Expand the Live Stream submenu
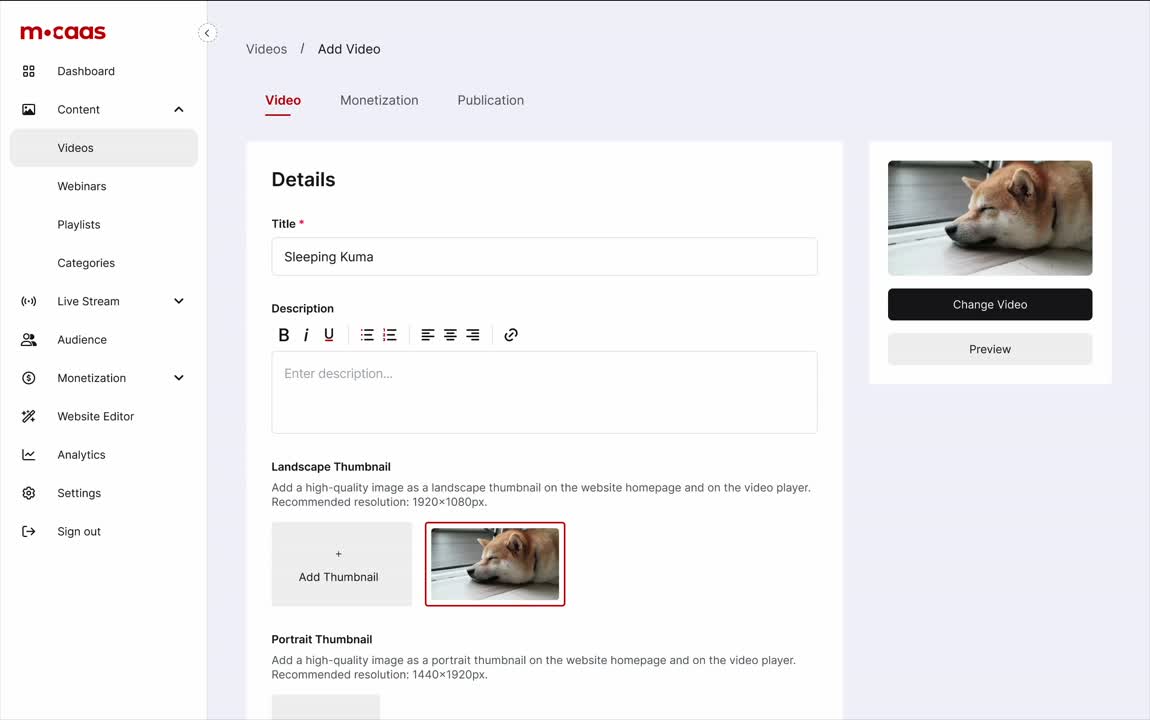The image size is (1150, 720). click(179, 301)
